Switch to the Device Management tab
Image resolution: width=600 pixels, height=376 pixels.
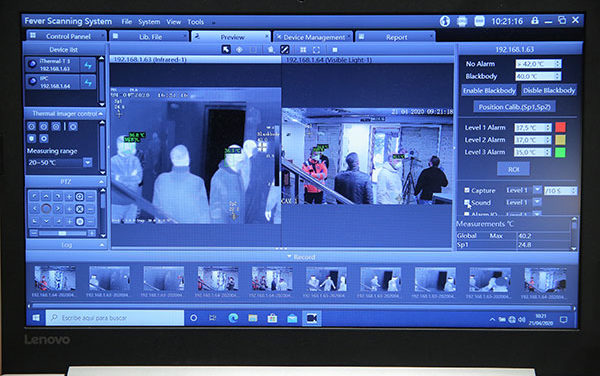coord(313,37)
